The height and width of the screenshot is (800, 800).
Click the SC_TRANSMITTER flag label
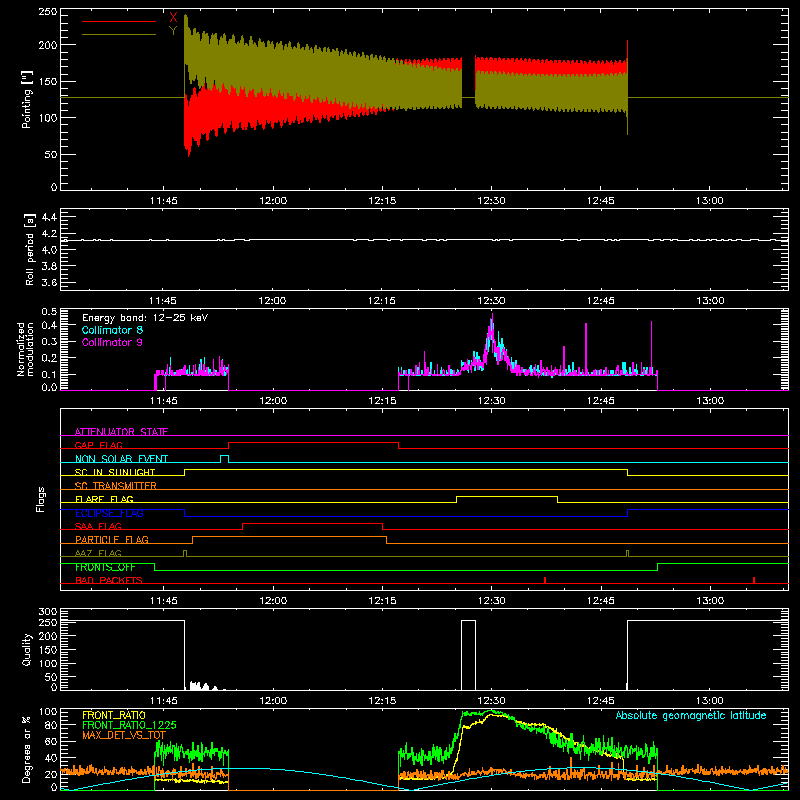click(115, 486)
